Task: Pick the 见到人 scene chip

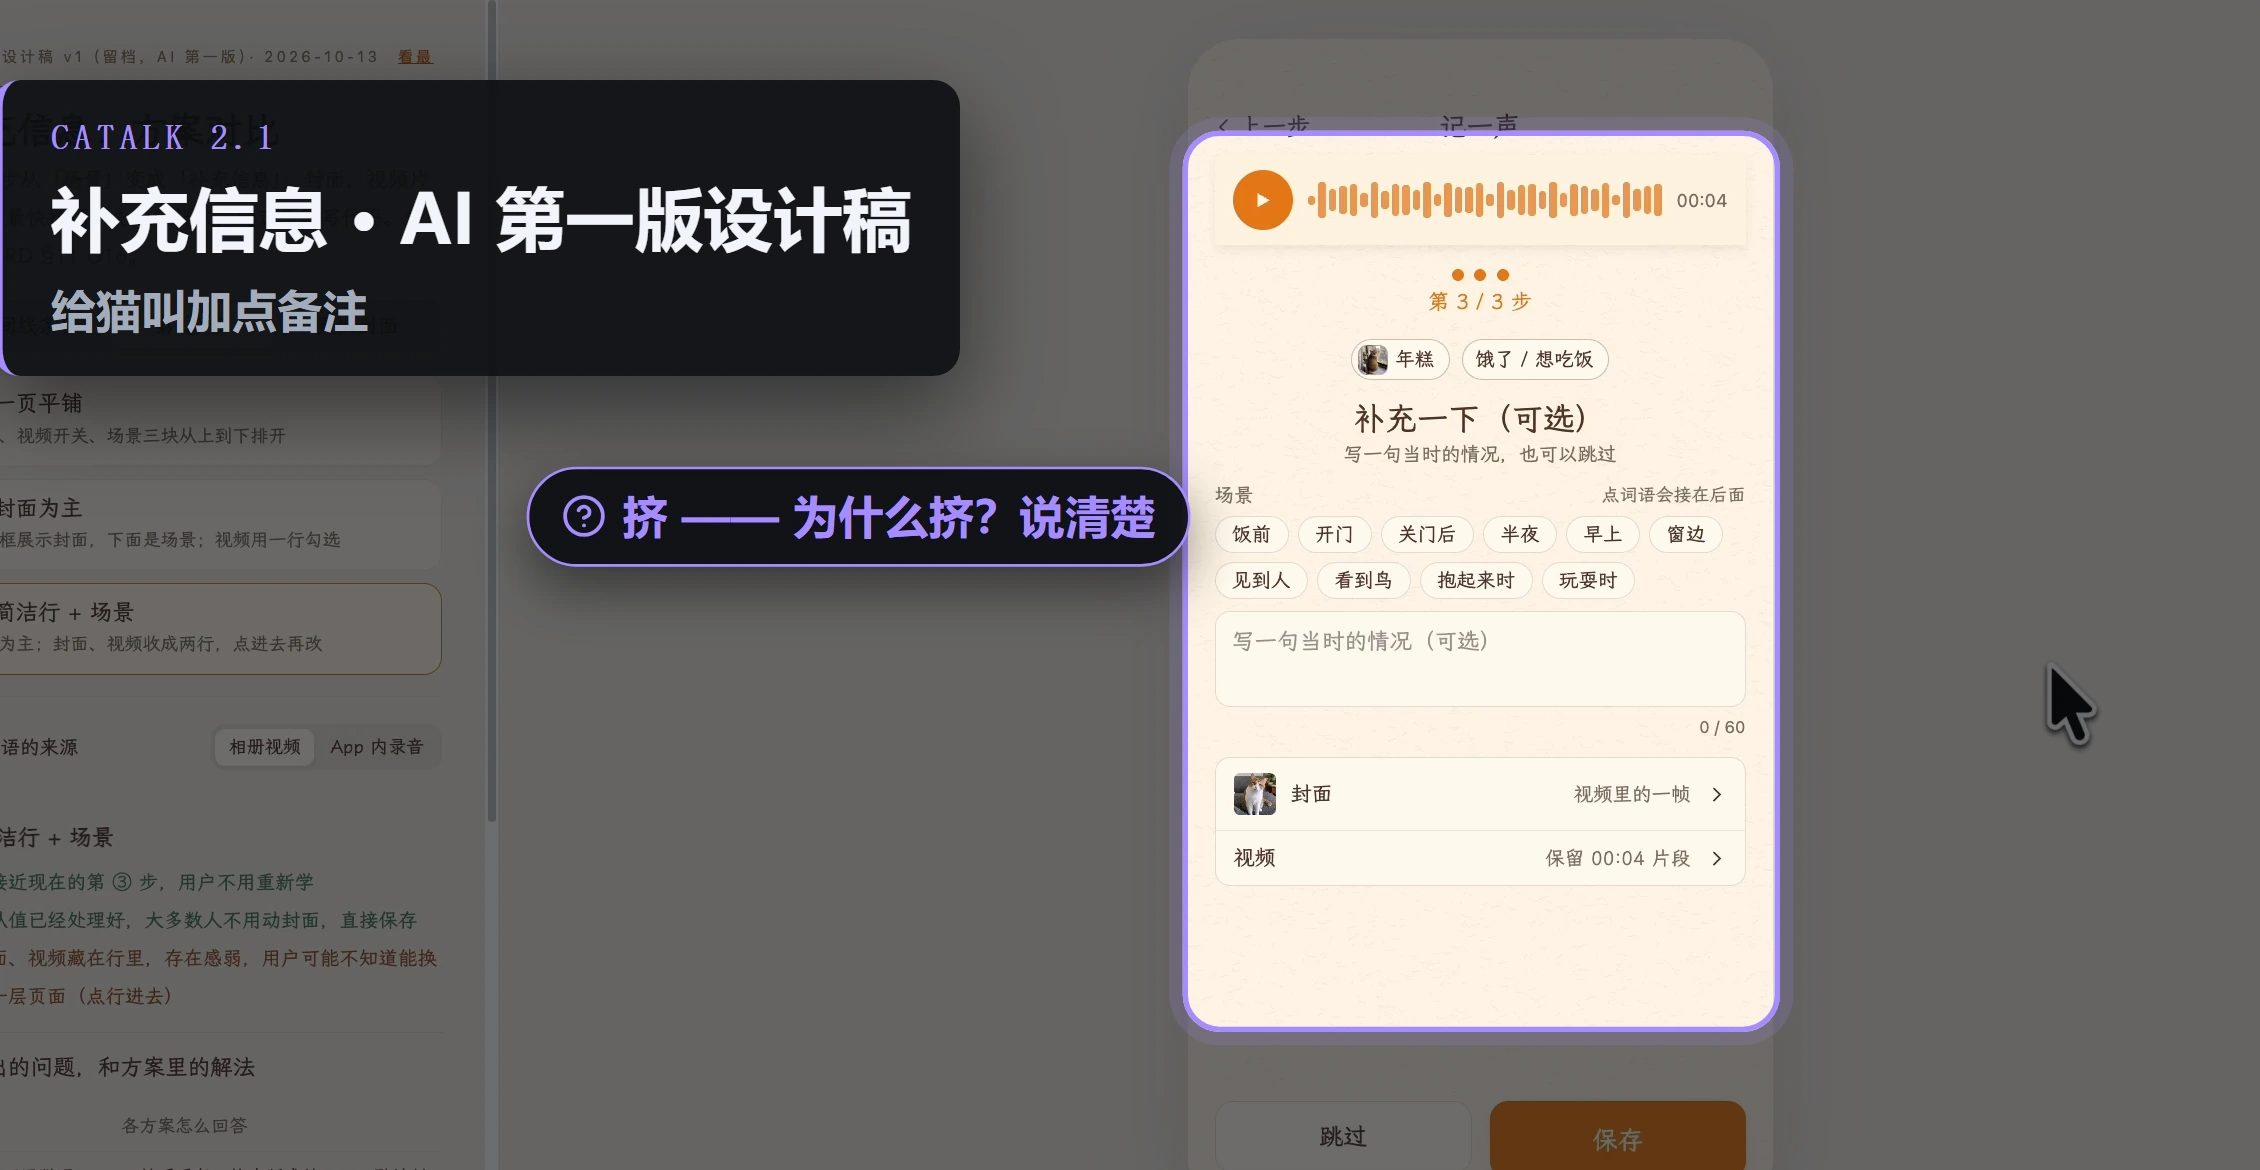Action: coord(1261,580)
